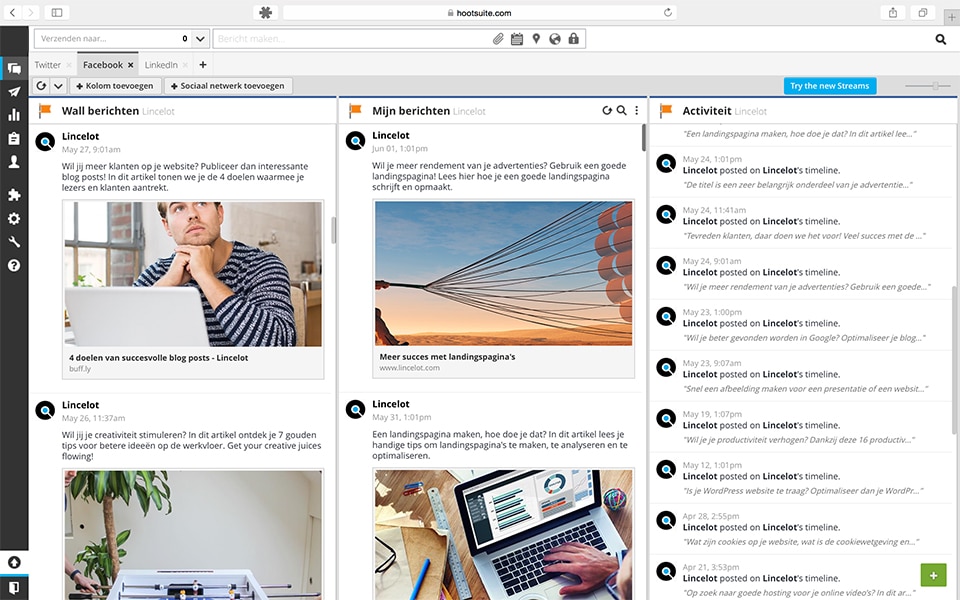Switch to the LinkedIn tab
The image size is (960, 600).
(x=161, y=65)
